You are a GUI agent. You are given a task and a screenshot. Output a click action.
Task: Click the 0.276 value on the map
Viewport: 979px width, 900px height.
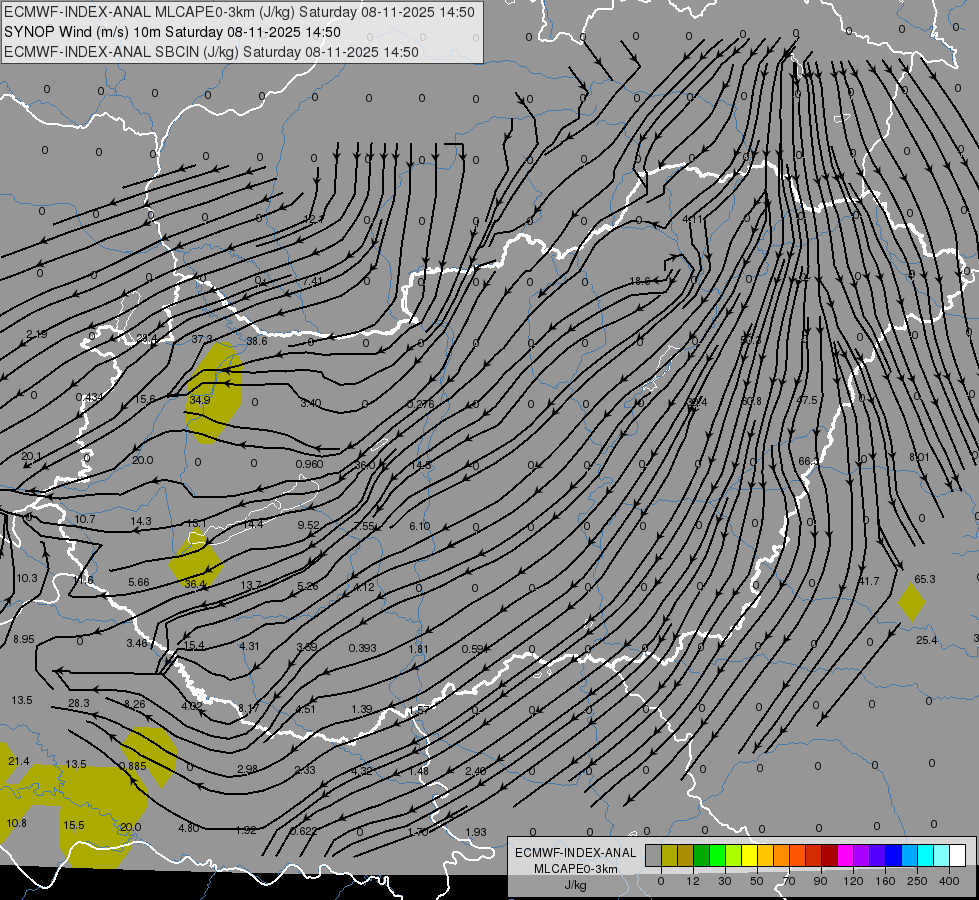coord(421,404)
